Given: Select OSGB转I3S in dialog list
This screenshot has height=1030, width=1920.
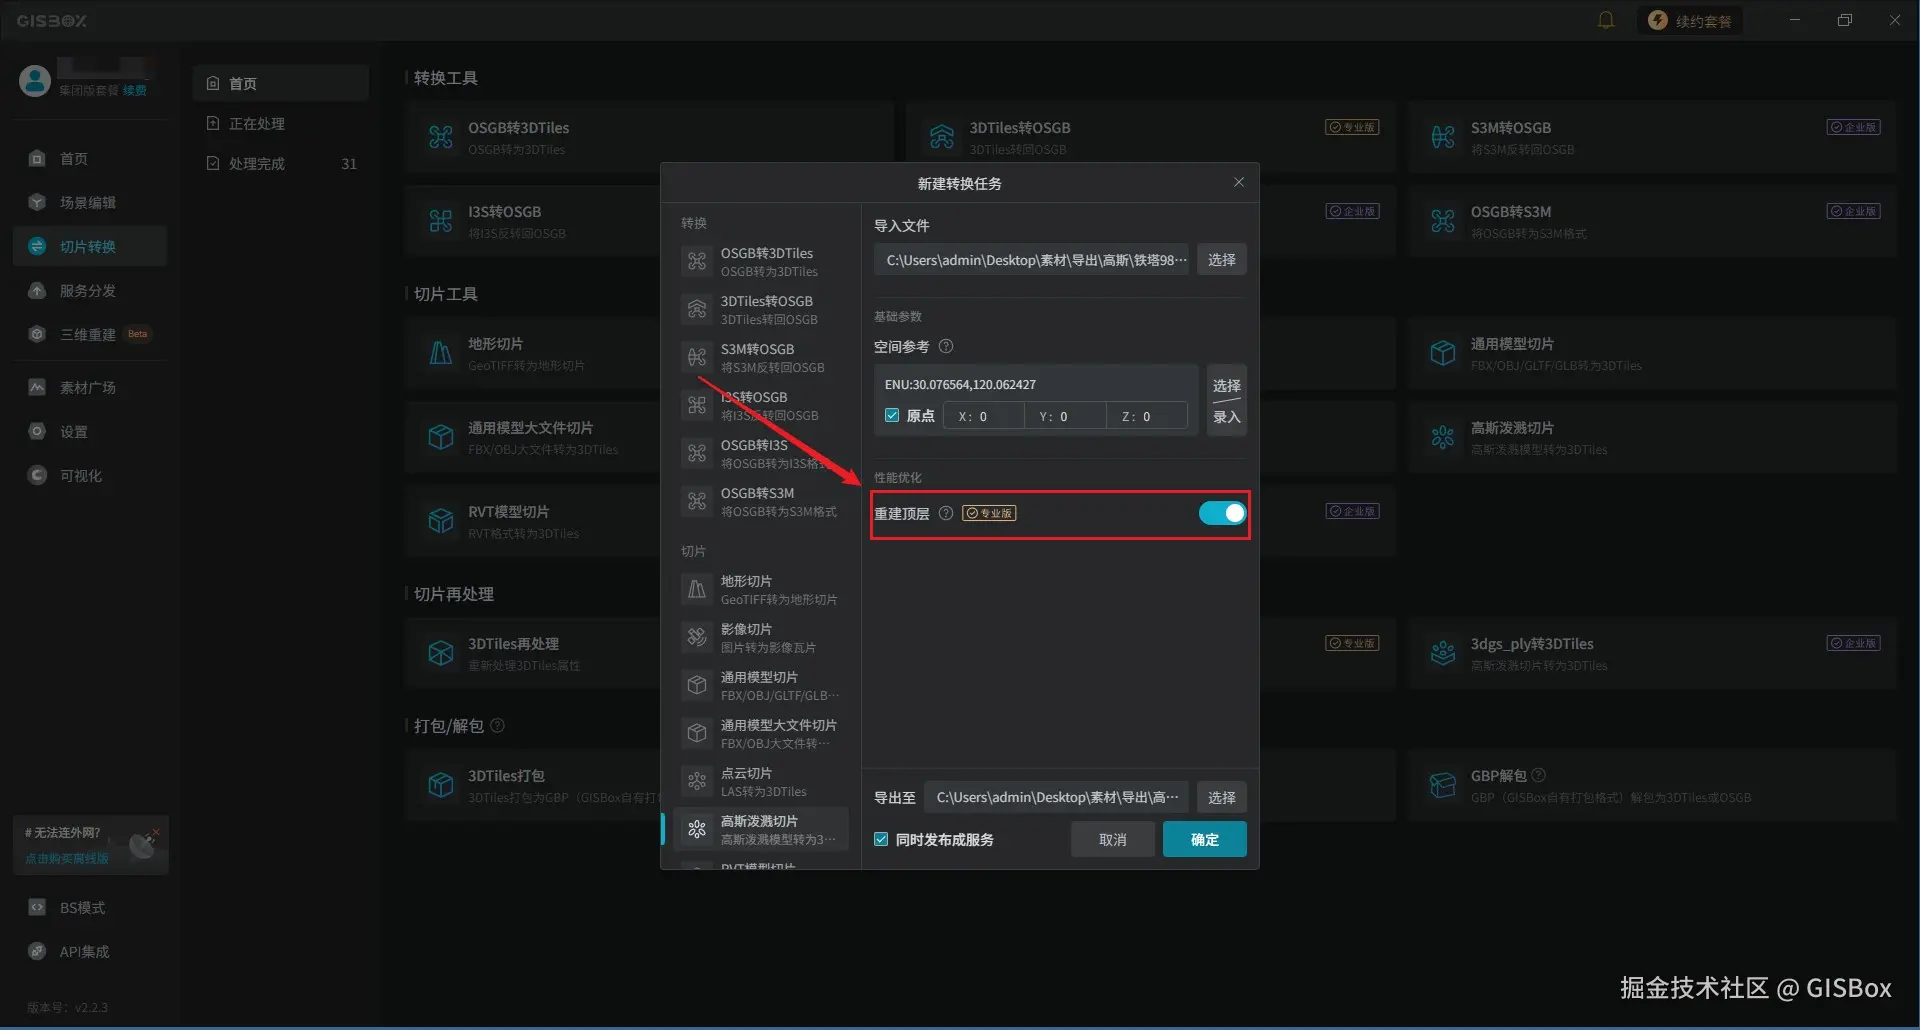Looking at the screenshot, I should coord(762,453).
